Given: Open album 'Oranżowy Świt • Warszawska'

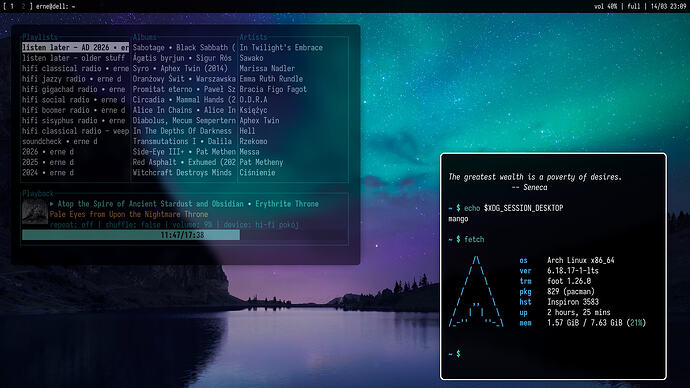Looking at the screenshot, I should (x=184, y=79).
